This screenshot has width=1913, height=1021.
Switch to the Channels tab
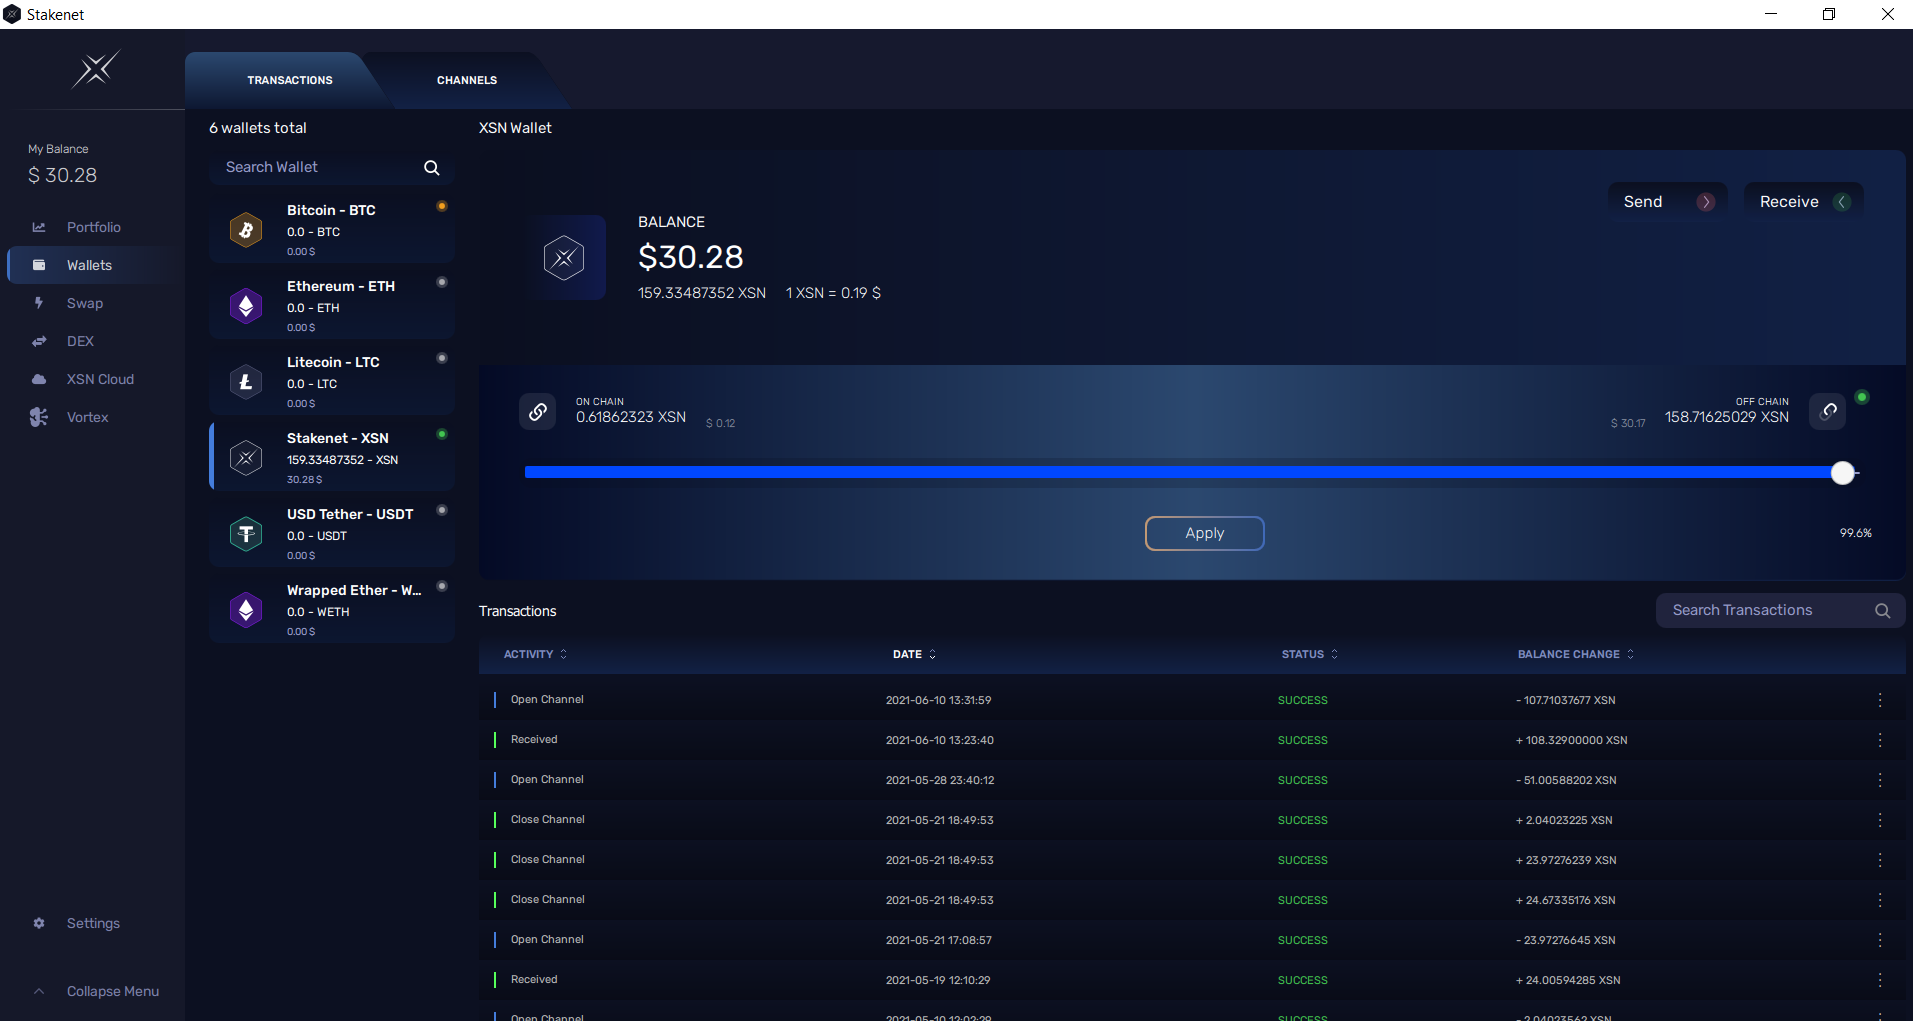tap(467, 80)
